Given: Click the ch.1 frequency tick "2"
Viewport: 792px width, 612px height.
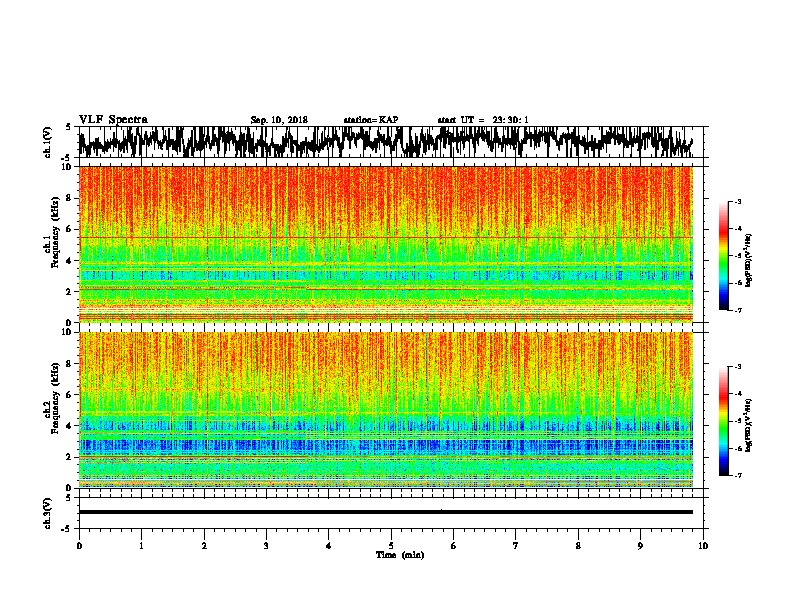Looking at the screenshot, I should (70, 291).
